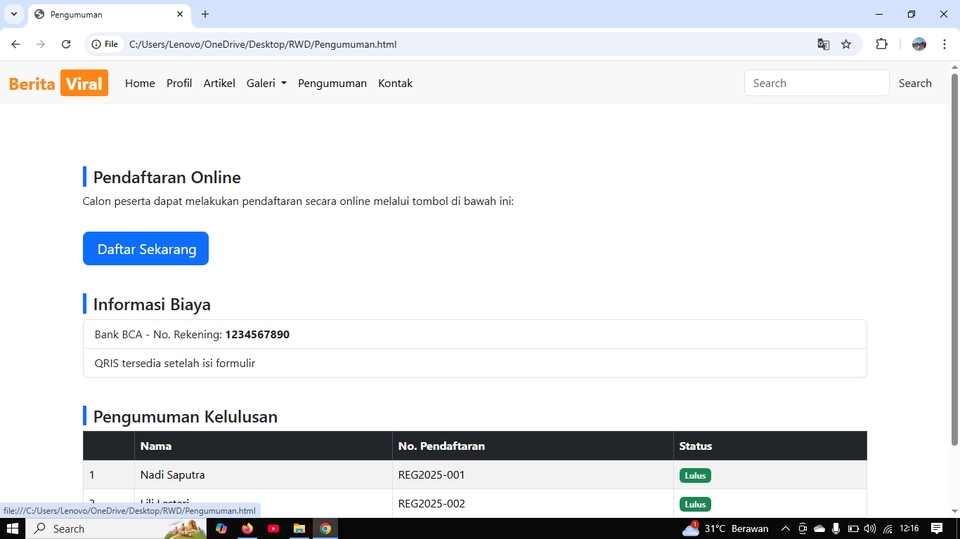The height and width of the screenshot is (539, 960).
Task: Launch Firefox from the taskbar
Action: 247,528
